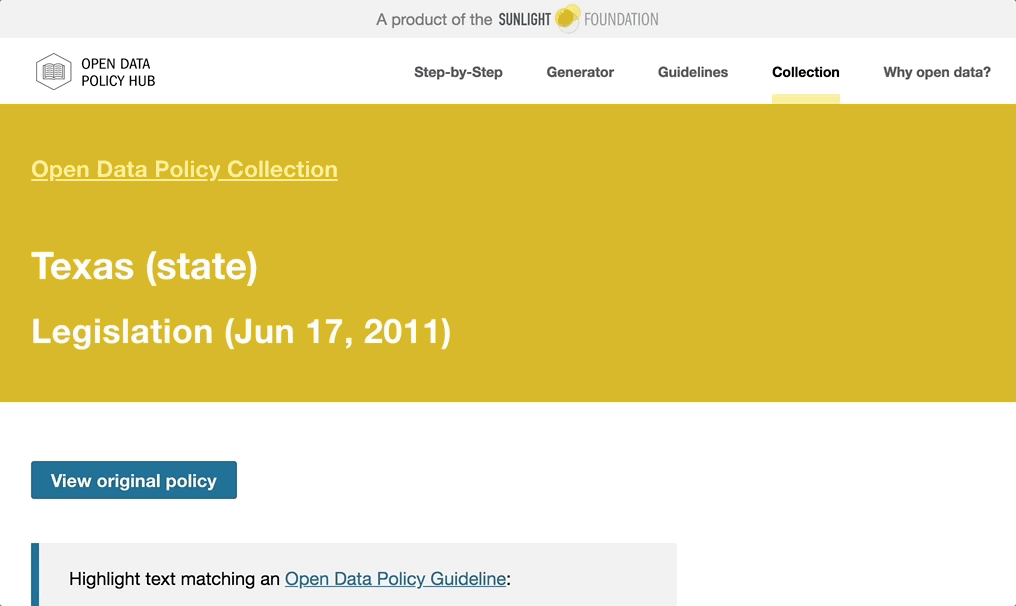This screenshot has height=606, width=1016.
Task: Click the blue left edge of highlight box
Action: [35, 575]
